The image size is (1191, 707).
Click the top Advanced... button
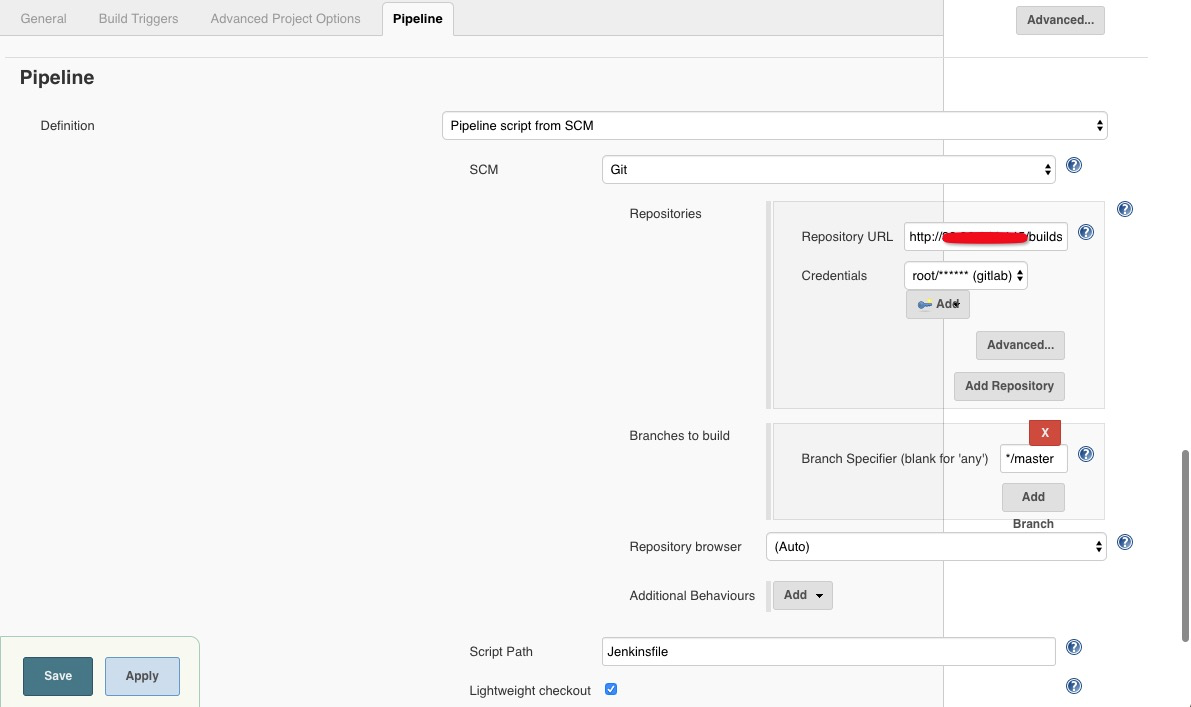[1060, 21]
